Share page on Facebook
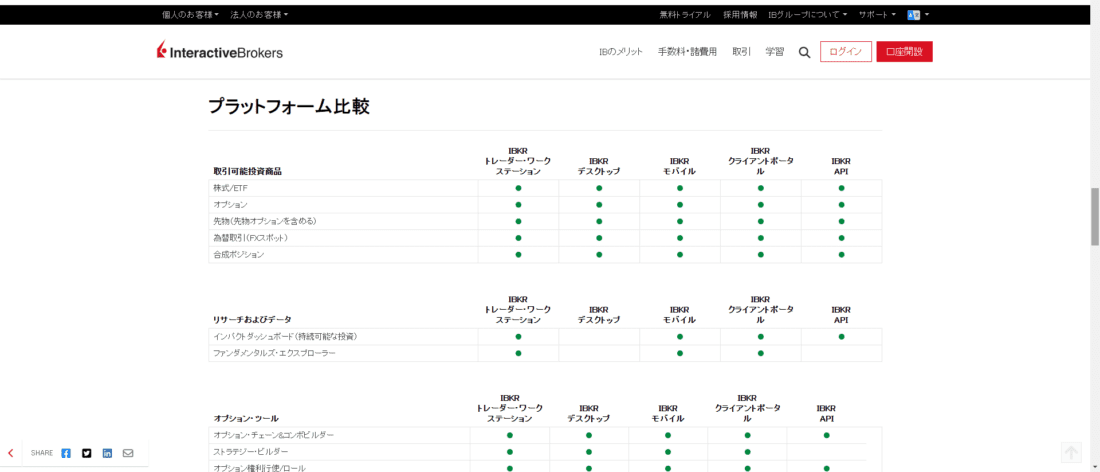This screenshot has width=1100, height=472. (x=66, y=453)
